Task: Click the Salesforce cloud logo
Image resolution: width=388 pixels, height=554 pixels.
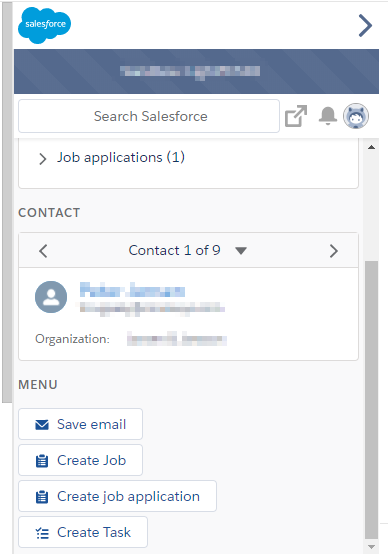Action: (x=44, y=25)
